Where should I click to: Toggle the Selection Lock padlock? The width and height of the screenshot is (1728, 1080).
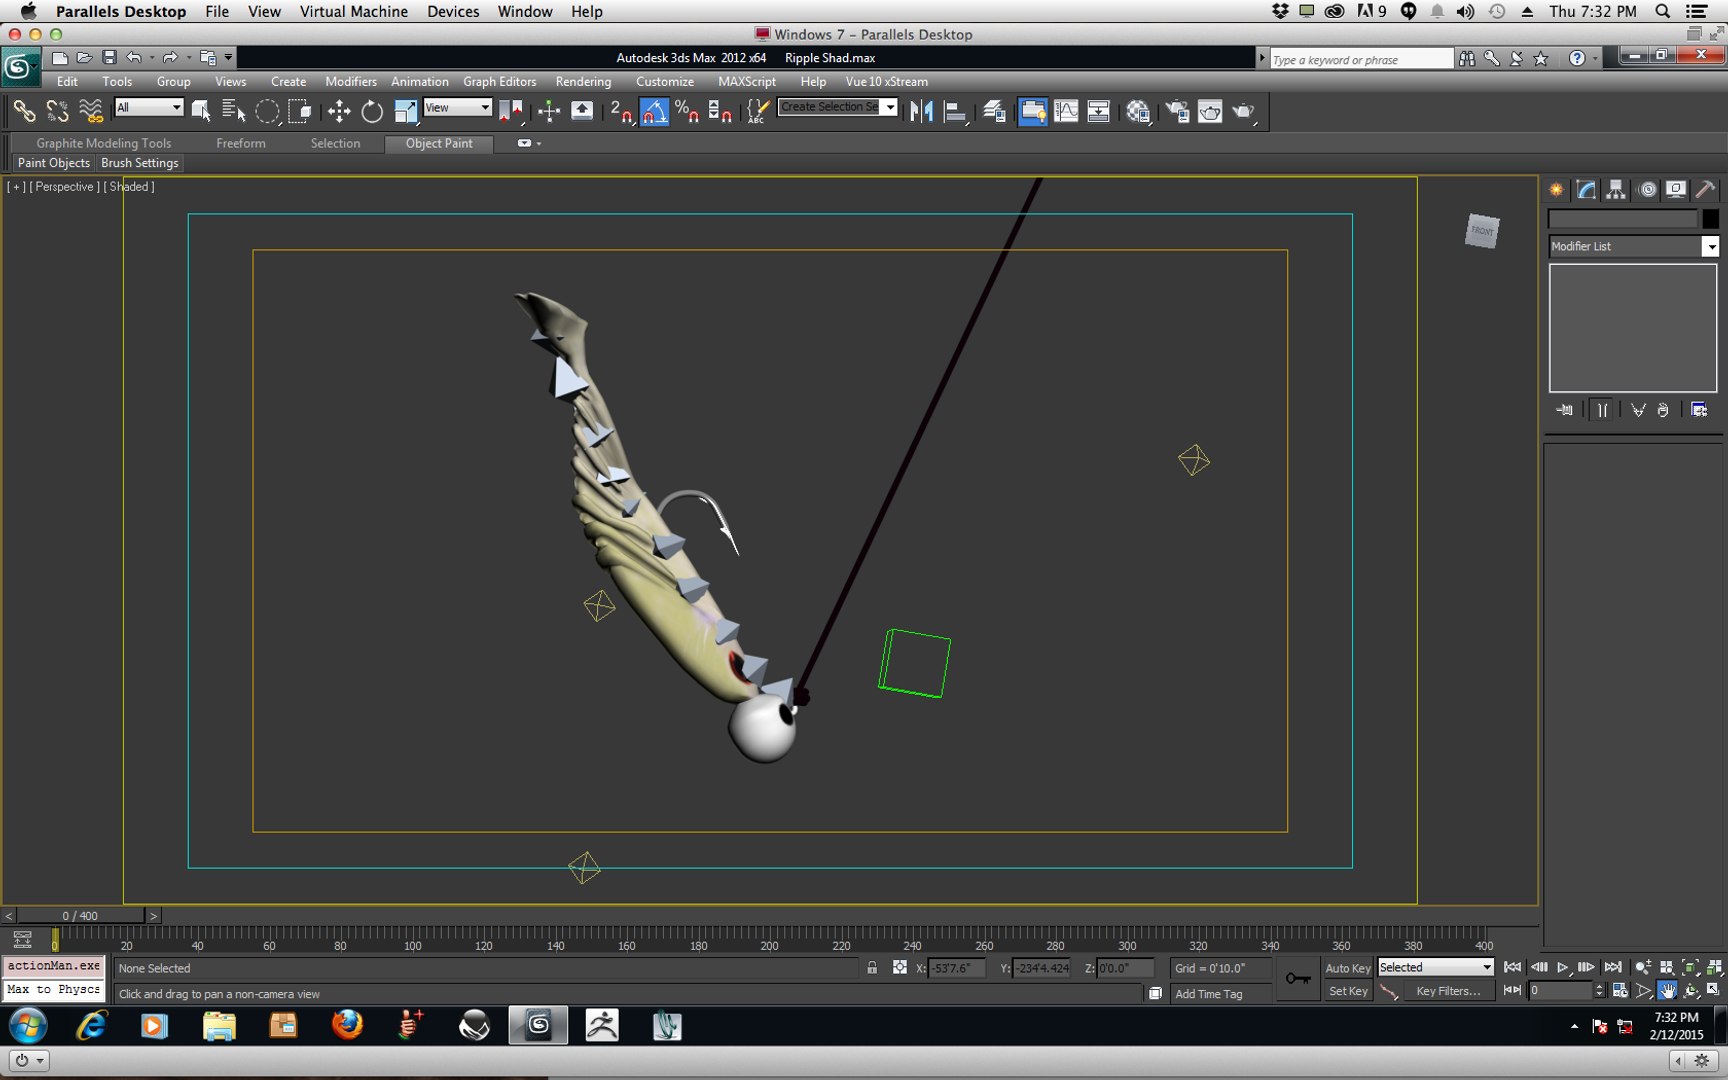pos(872,968)
